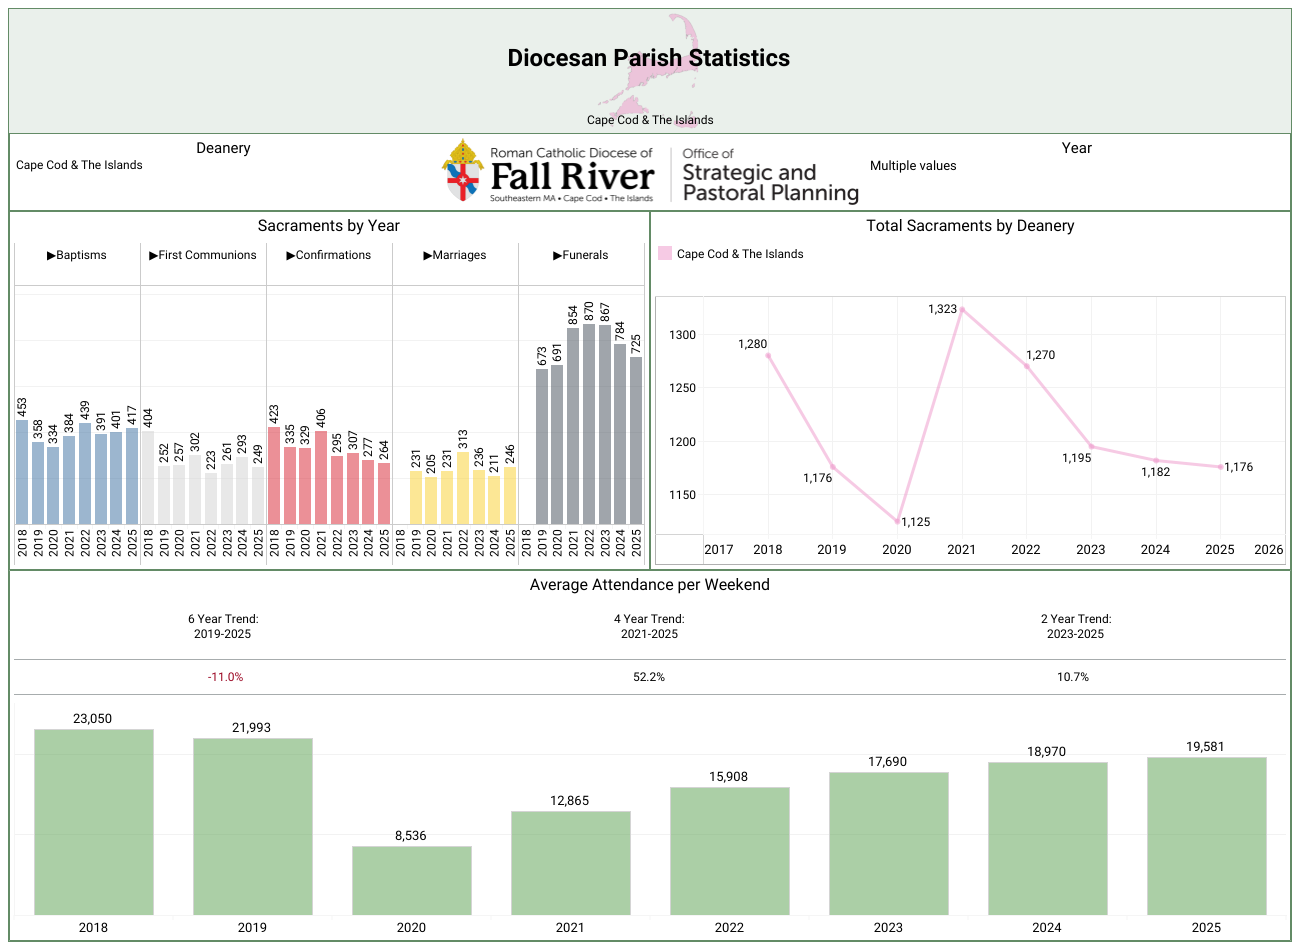Click the Fall River diocese crest logo

click(x=462, y=171)
